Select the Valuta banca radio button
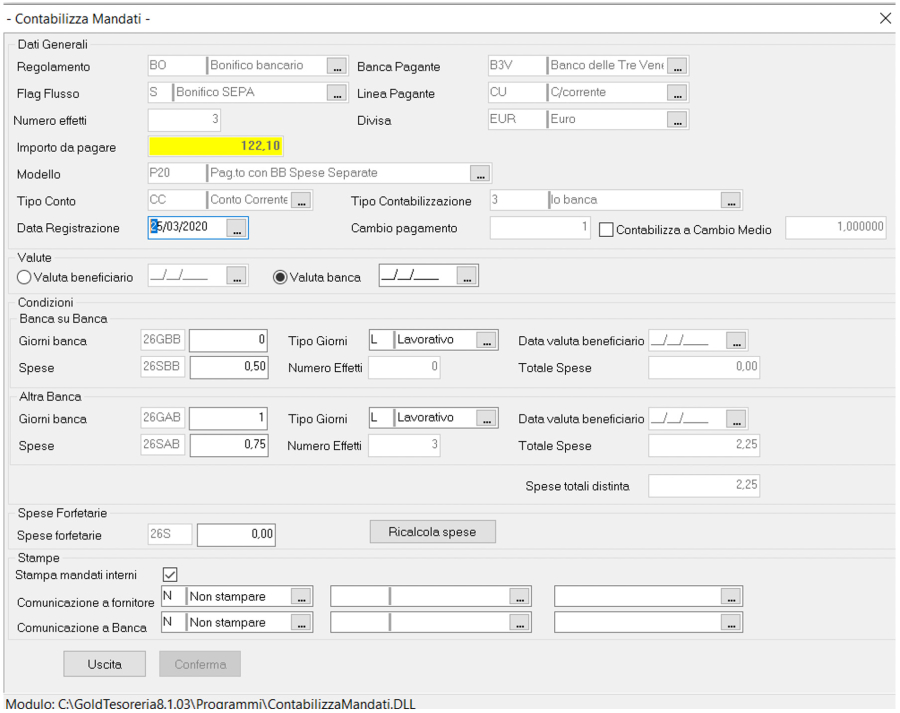This screenshot has width=900, height=713. coord(281,278)
